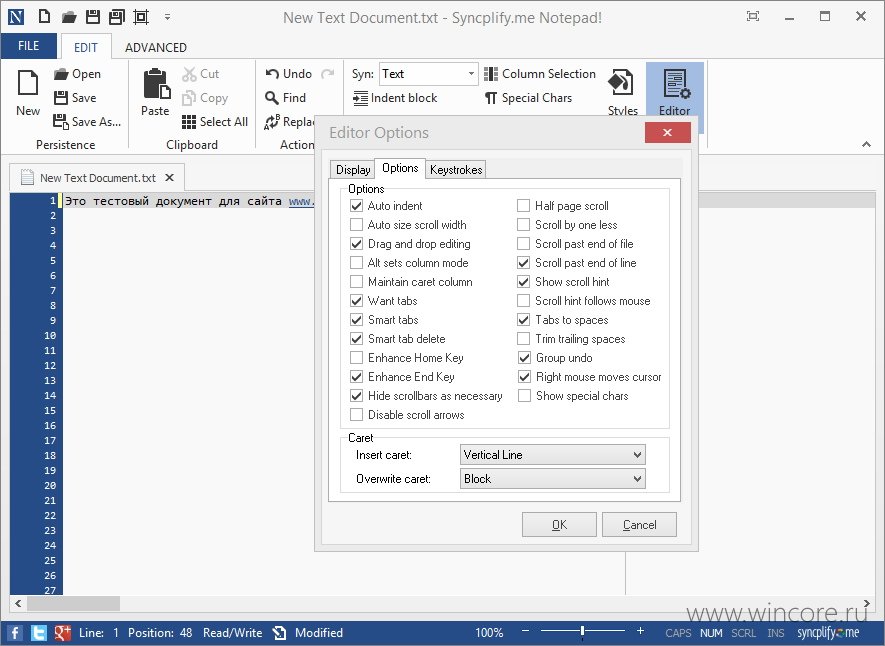Image resolution: width=885 pixels, height=646 pixels.
Task: Open the quick access customize arrow
Action: click(x=167, y=17)
